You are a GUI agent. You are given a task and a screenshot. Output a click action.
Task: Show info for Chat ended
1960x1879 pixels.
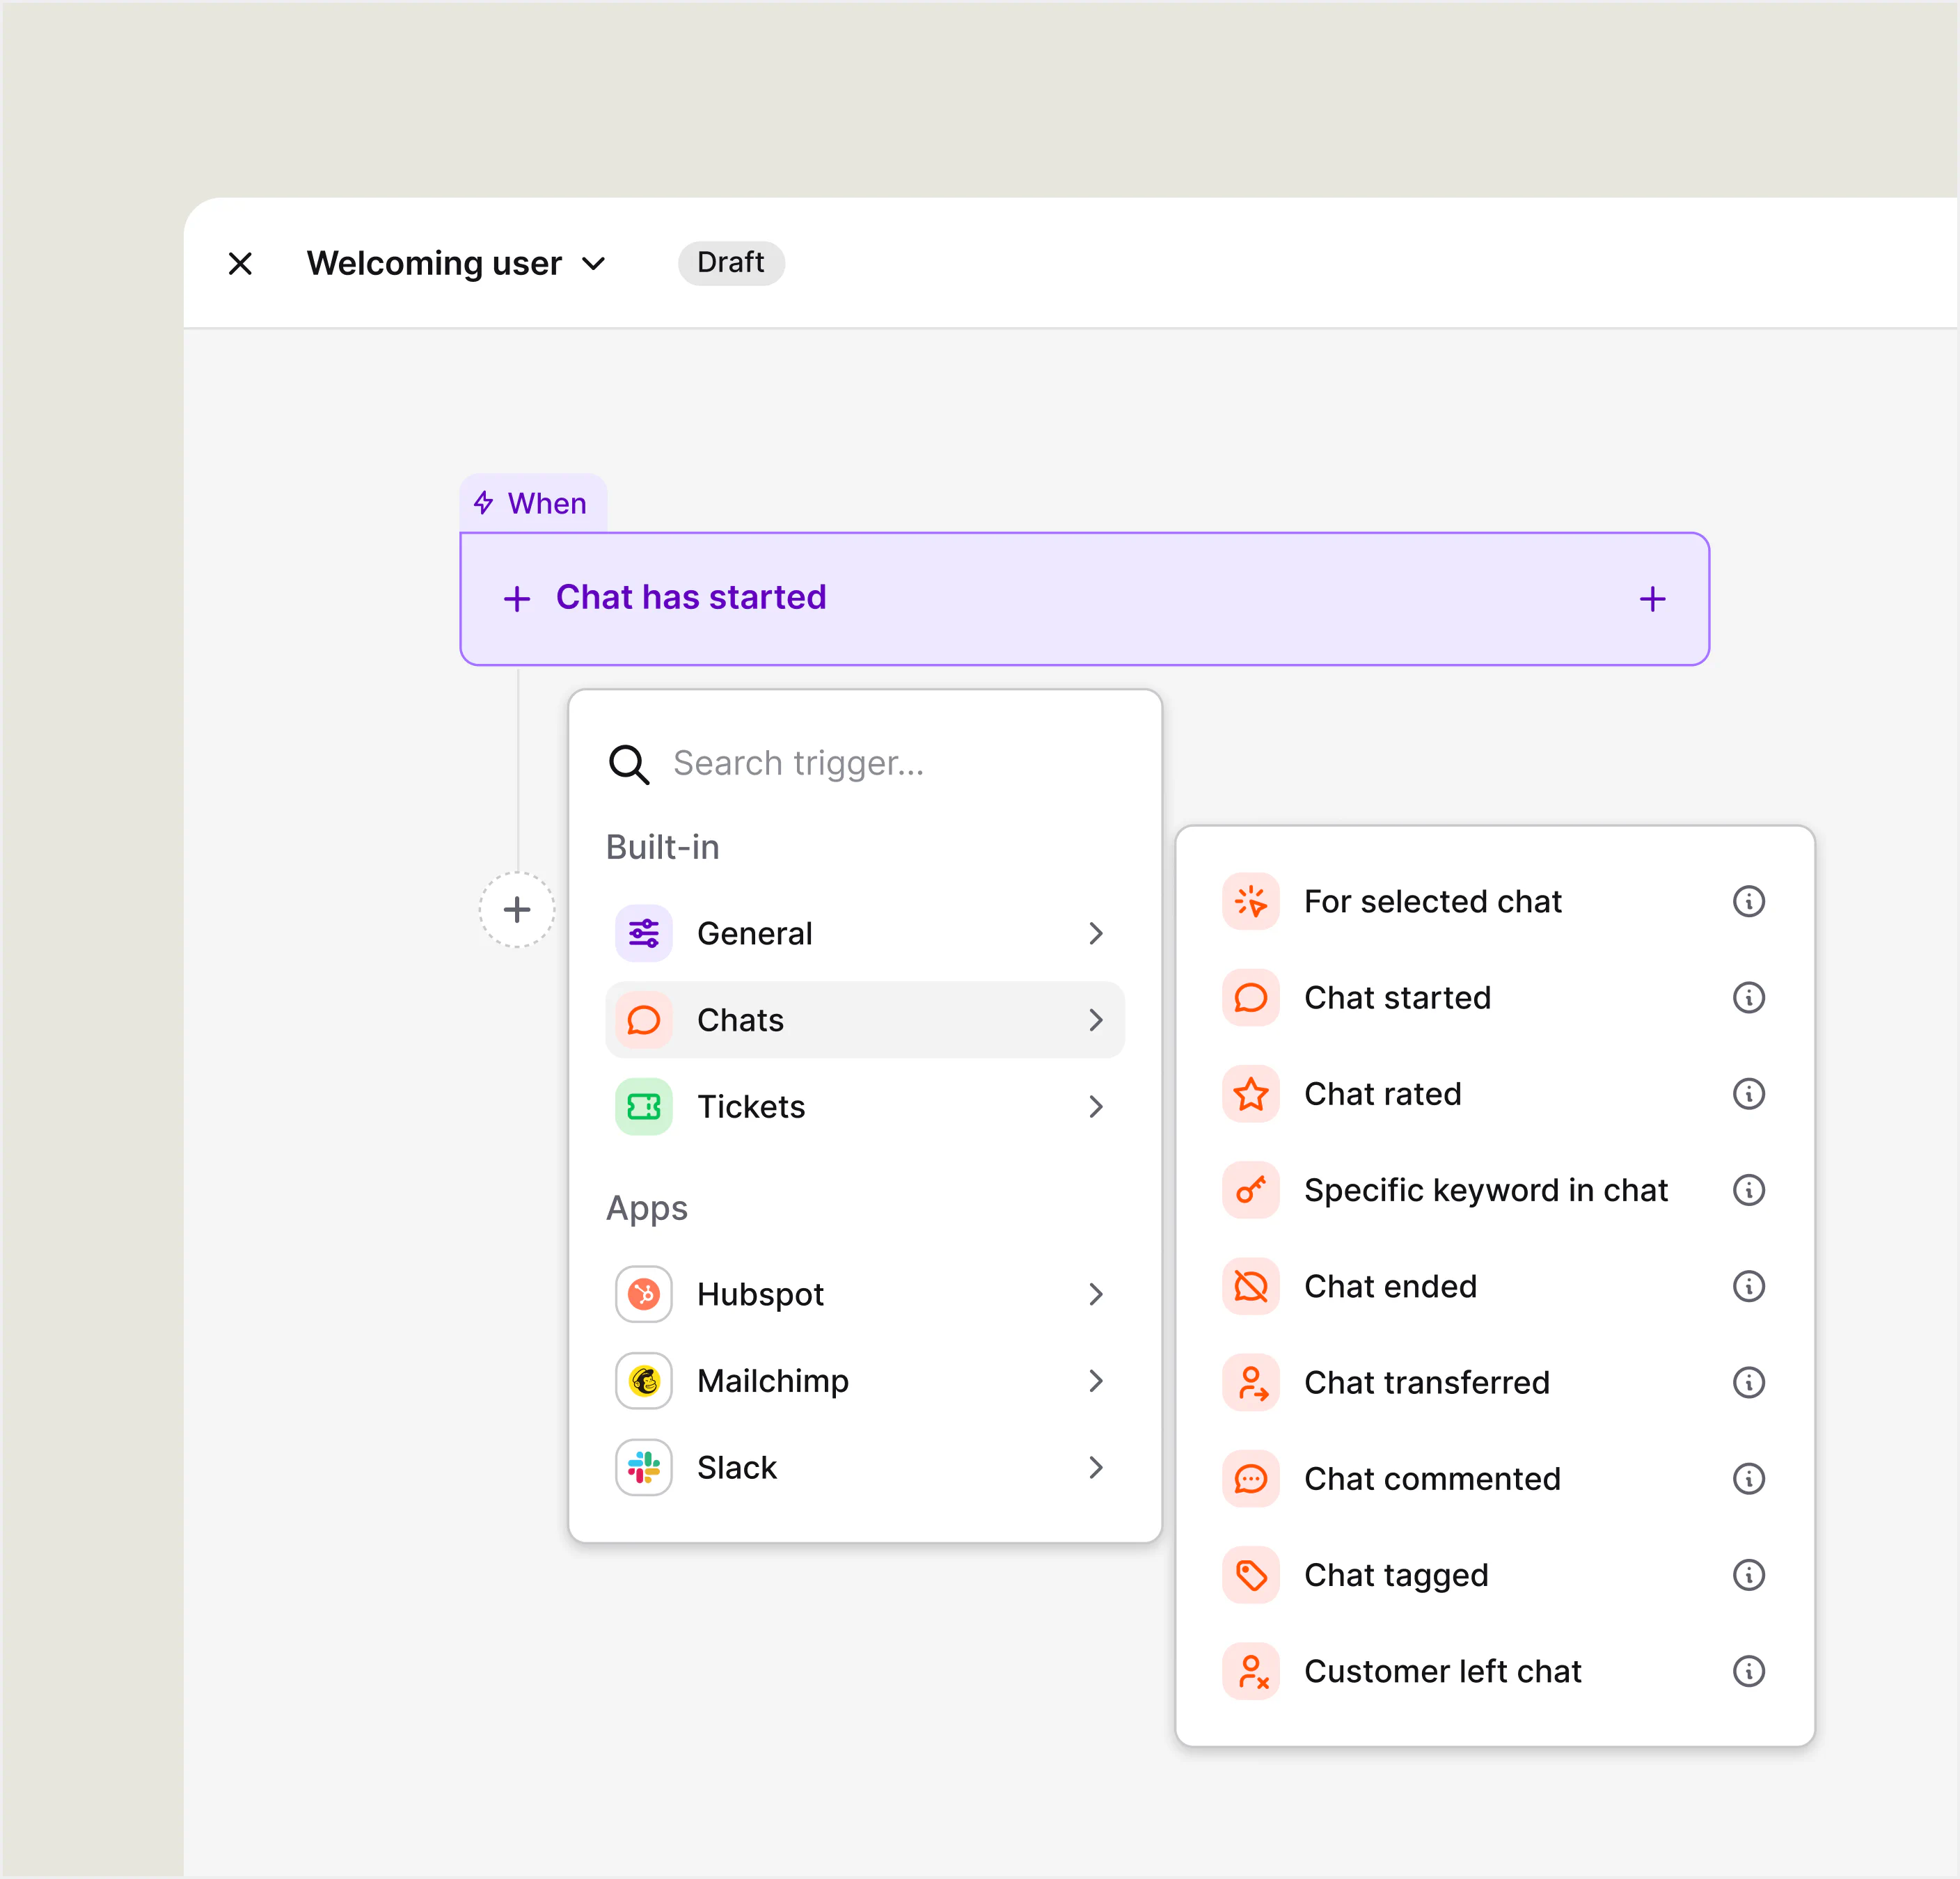(1748, 1286)
